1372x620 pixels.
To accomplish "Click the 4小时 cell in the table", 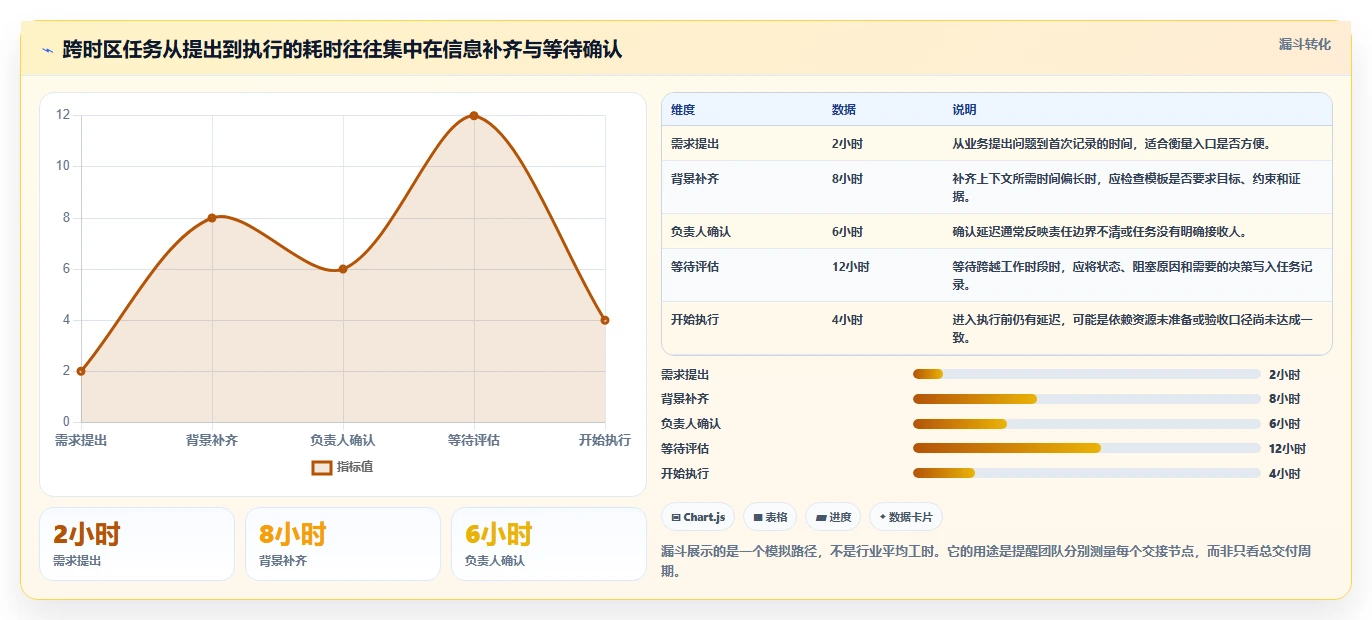I will (847, 320).
